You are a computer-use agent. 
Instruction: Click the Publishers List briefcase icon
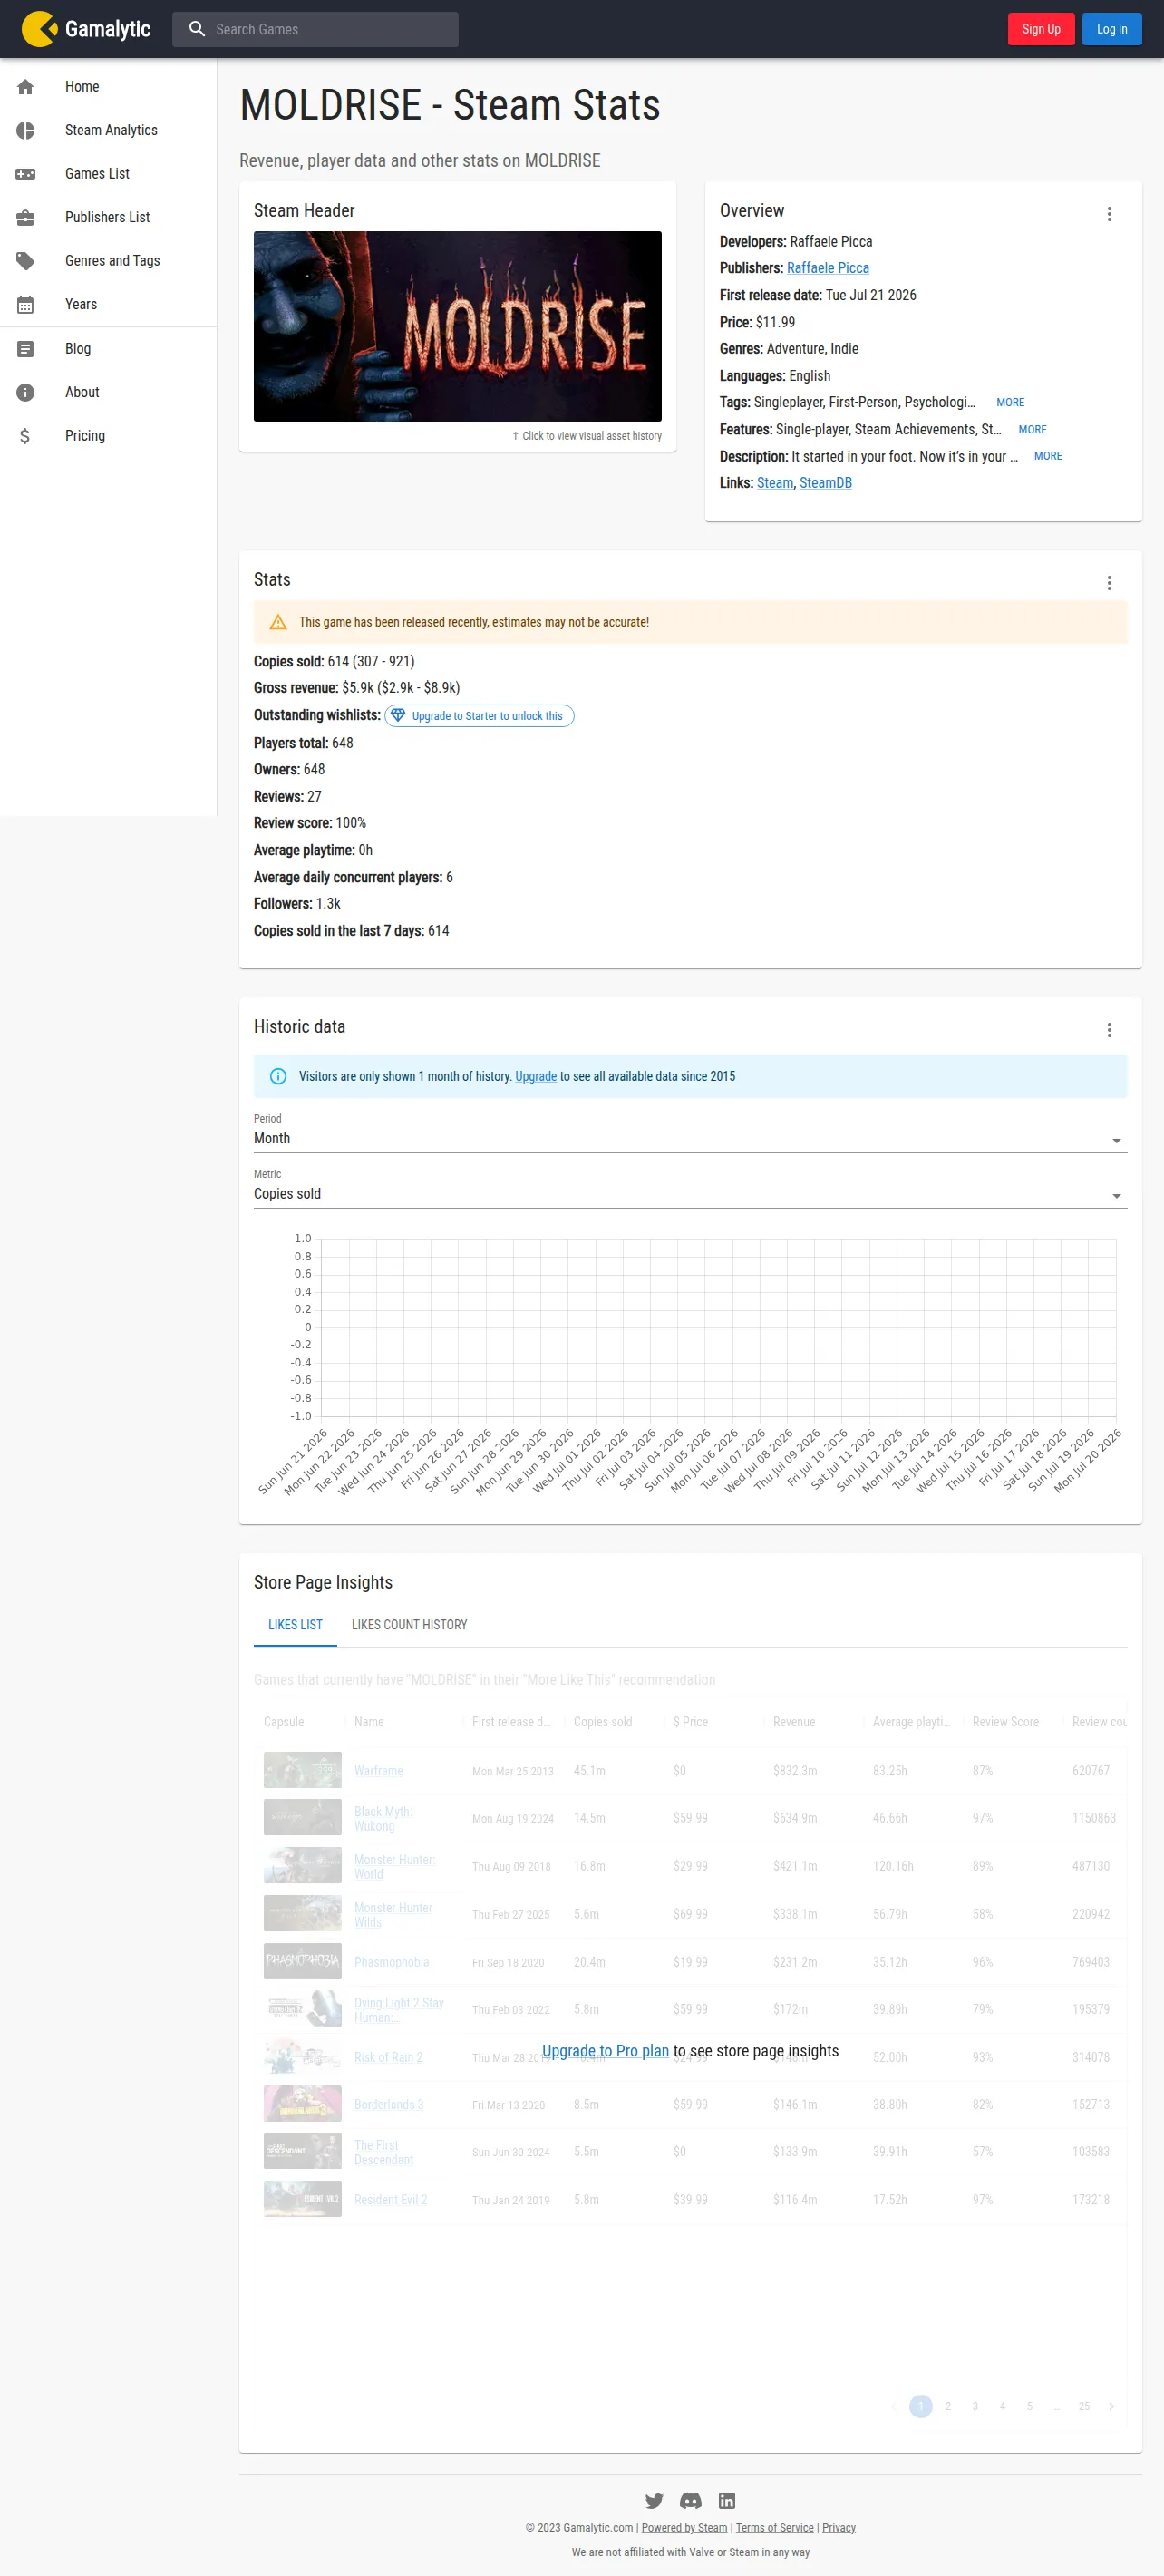point(26,217)
